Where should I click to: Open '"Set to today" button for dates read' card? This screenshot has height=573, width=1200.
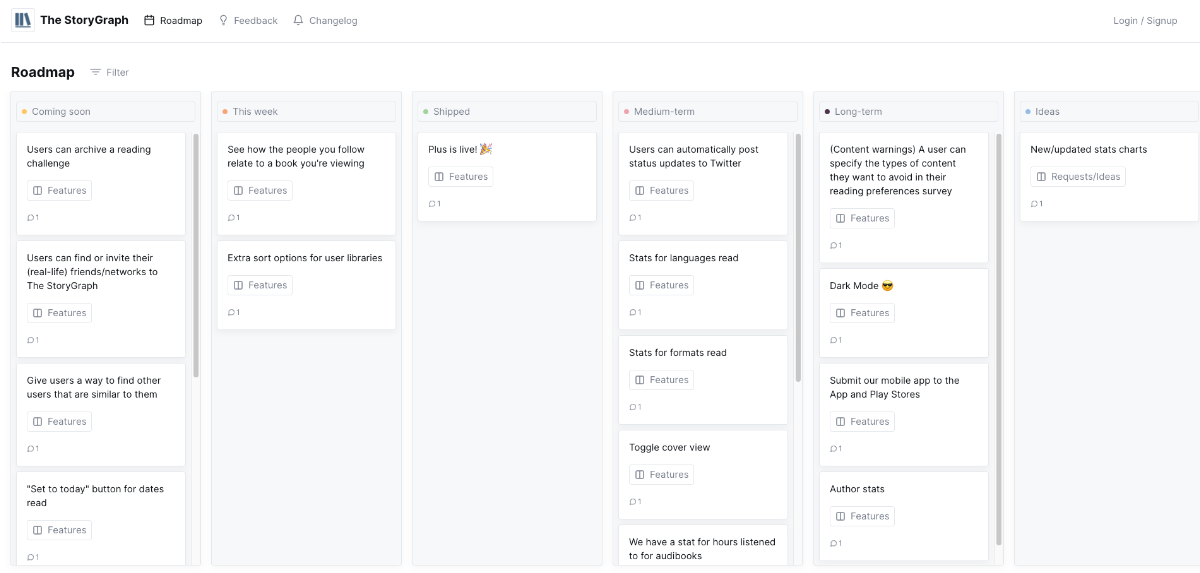pos(101,520)
